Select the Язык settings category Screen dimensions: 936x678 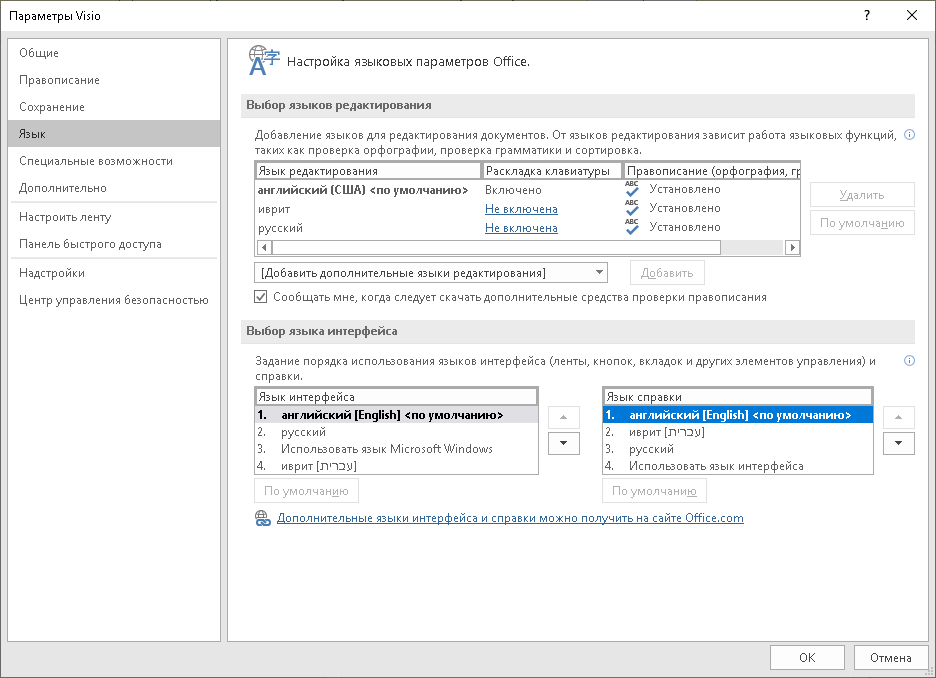[114, 134]
